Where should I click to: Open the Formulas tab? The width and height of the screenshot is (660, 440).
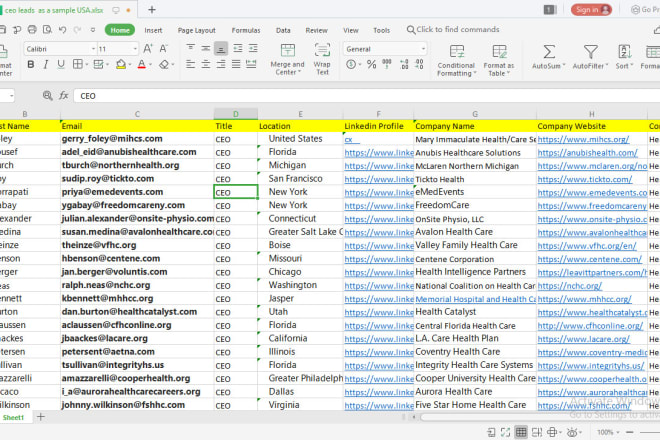coord(246,30)
